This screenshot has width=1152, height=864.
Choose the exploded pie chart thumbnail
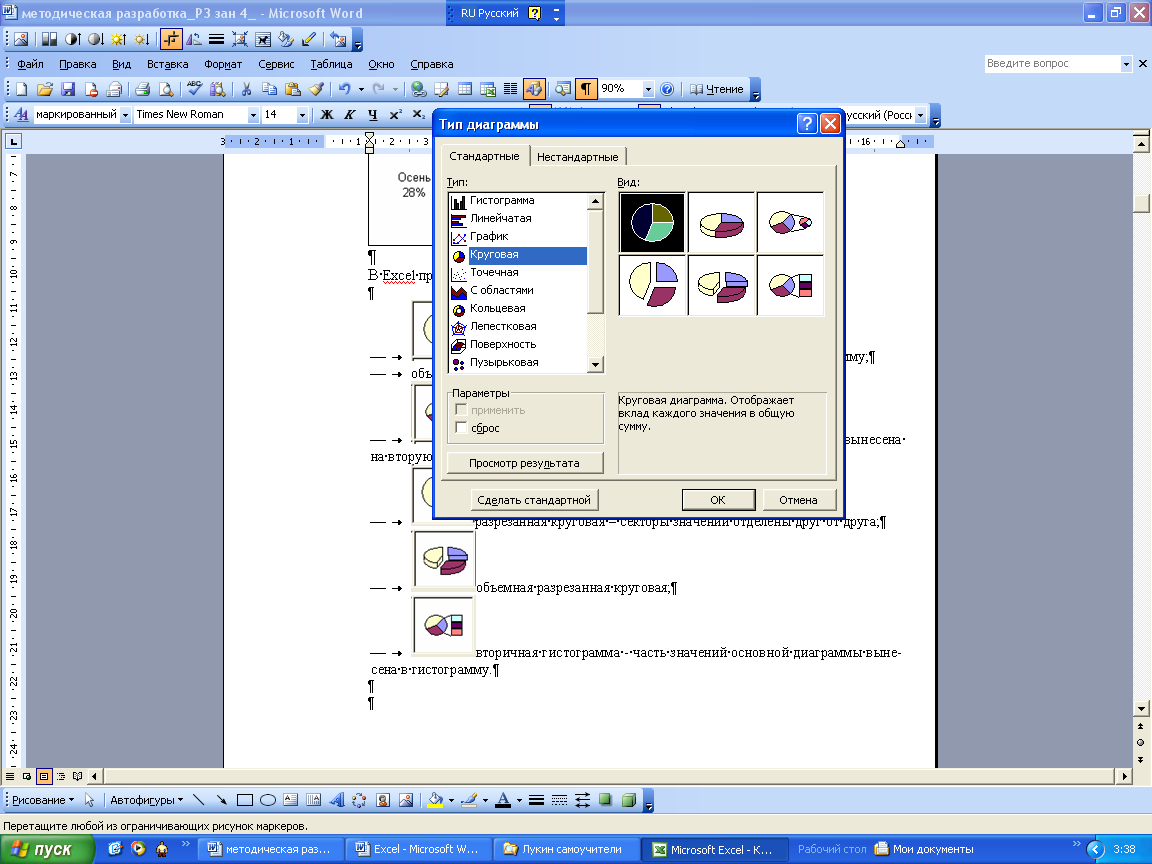652,286
